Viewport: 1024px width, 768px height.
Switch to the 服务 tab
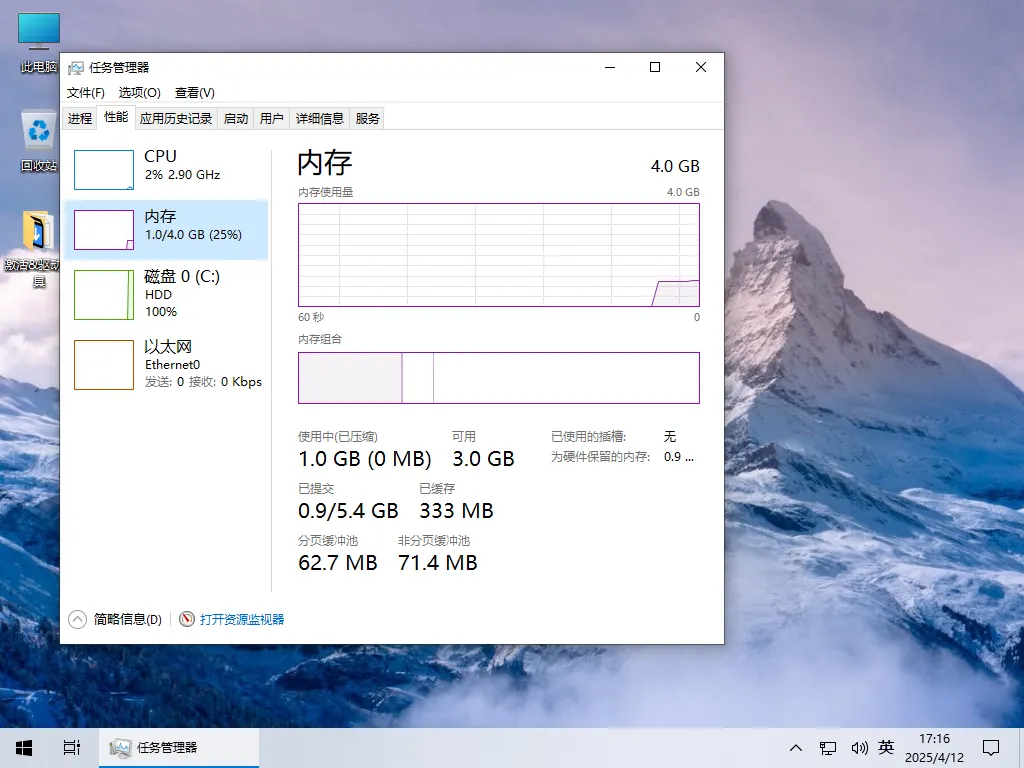[x=366, y=117]
